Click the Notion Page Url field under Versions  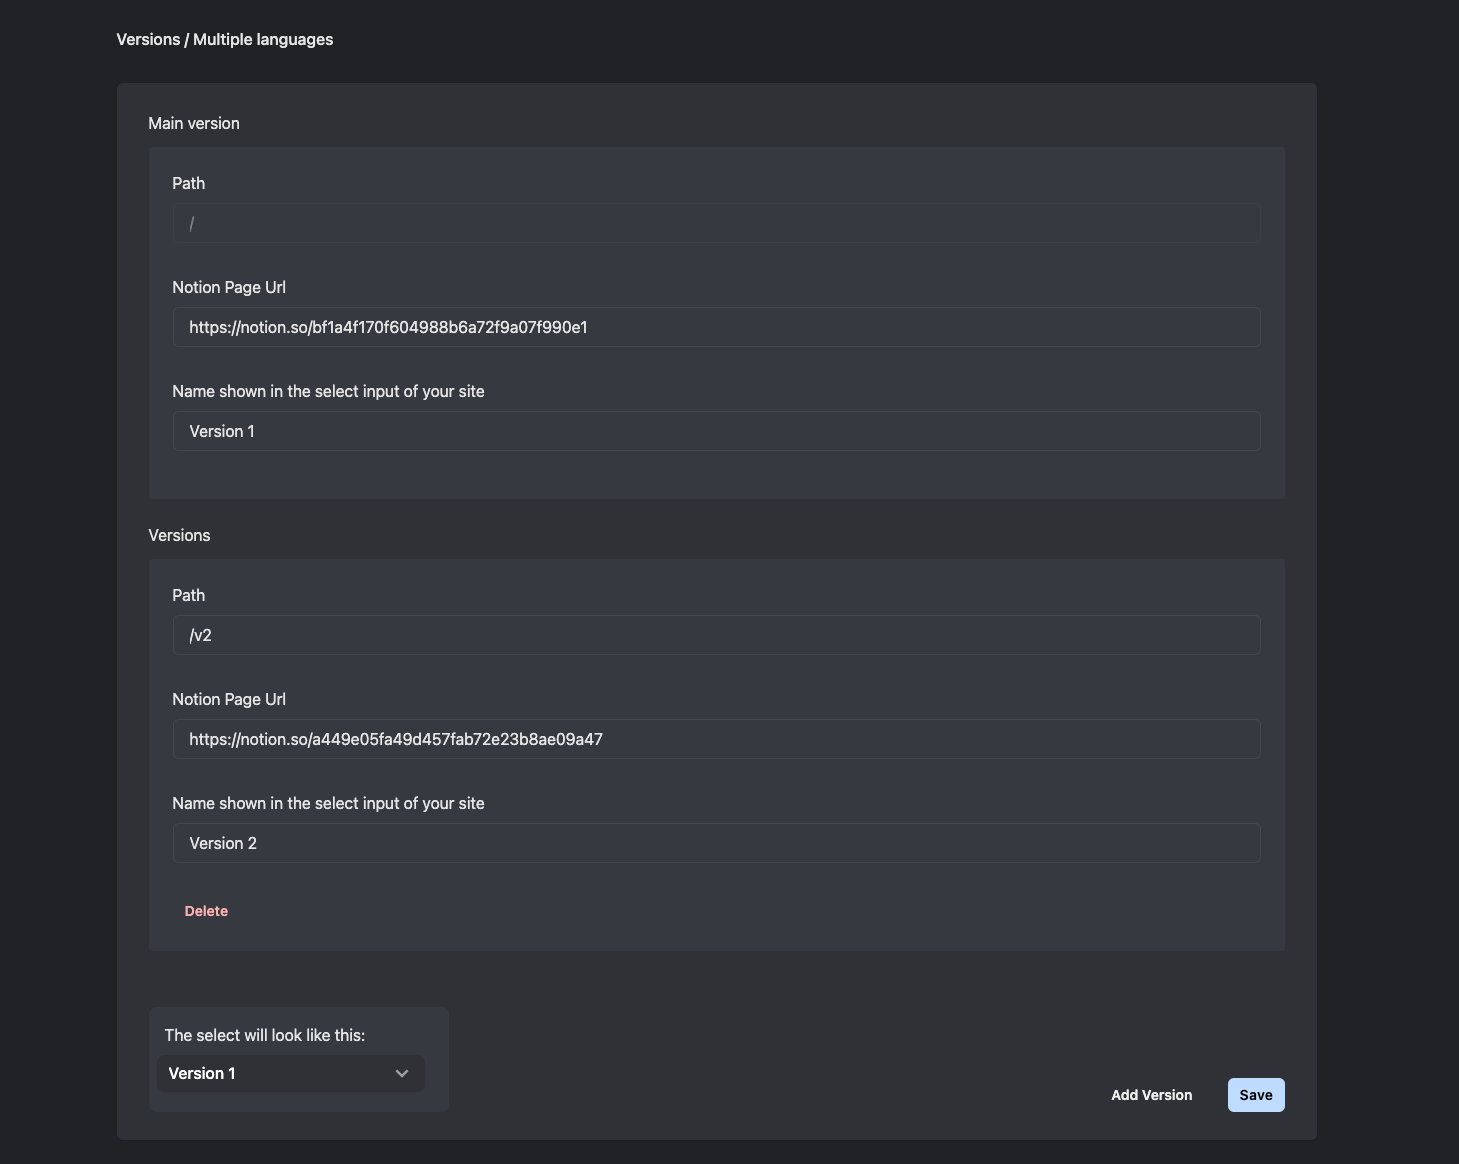click(x=716, y=739)
